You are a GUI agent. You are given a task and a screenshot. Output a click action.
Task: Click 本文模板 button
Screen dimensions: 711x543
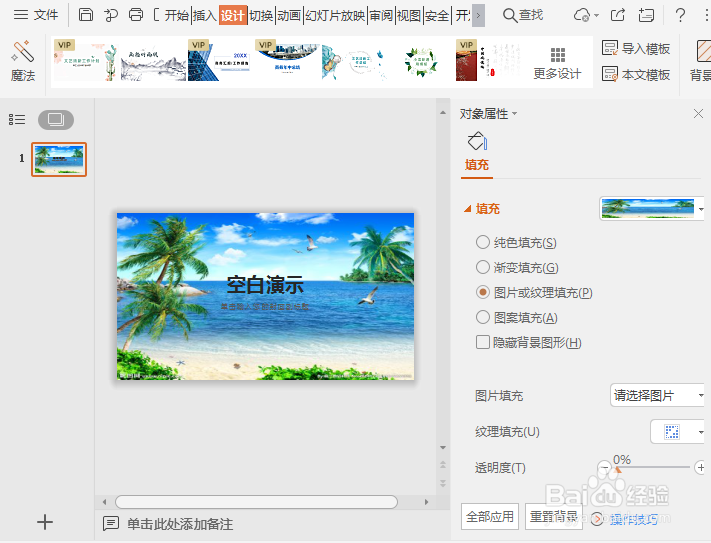tap(636, 74)
